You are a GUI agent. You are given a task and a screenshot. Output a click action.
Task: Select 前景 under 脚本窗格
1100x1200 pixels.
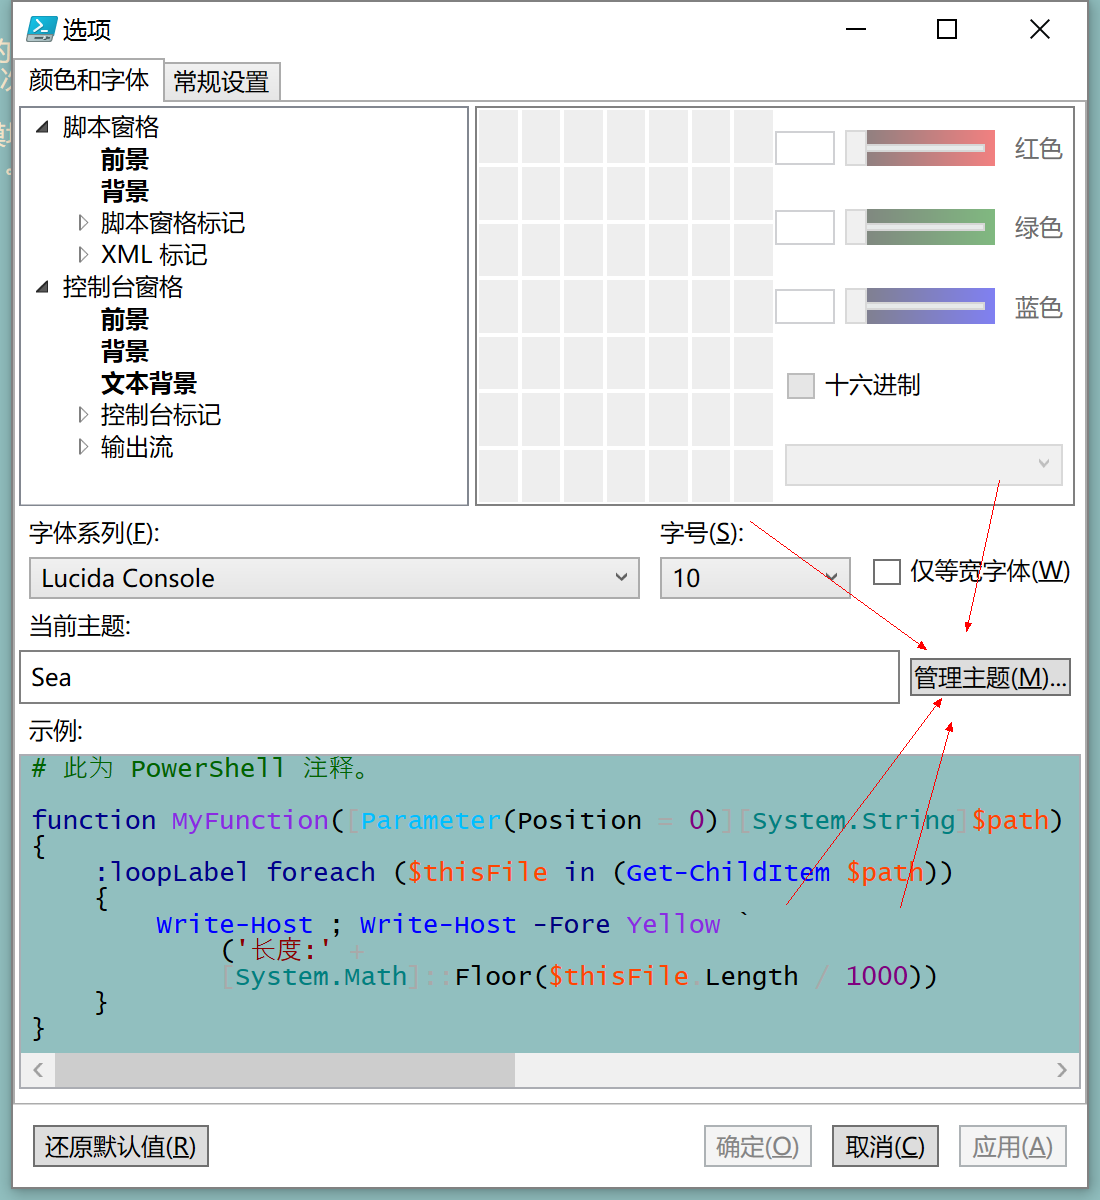tap(124, 159)
